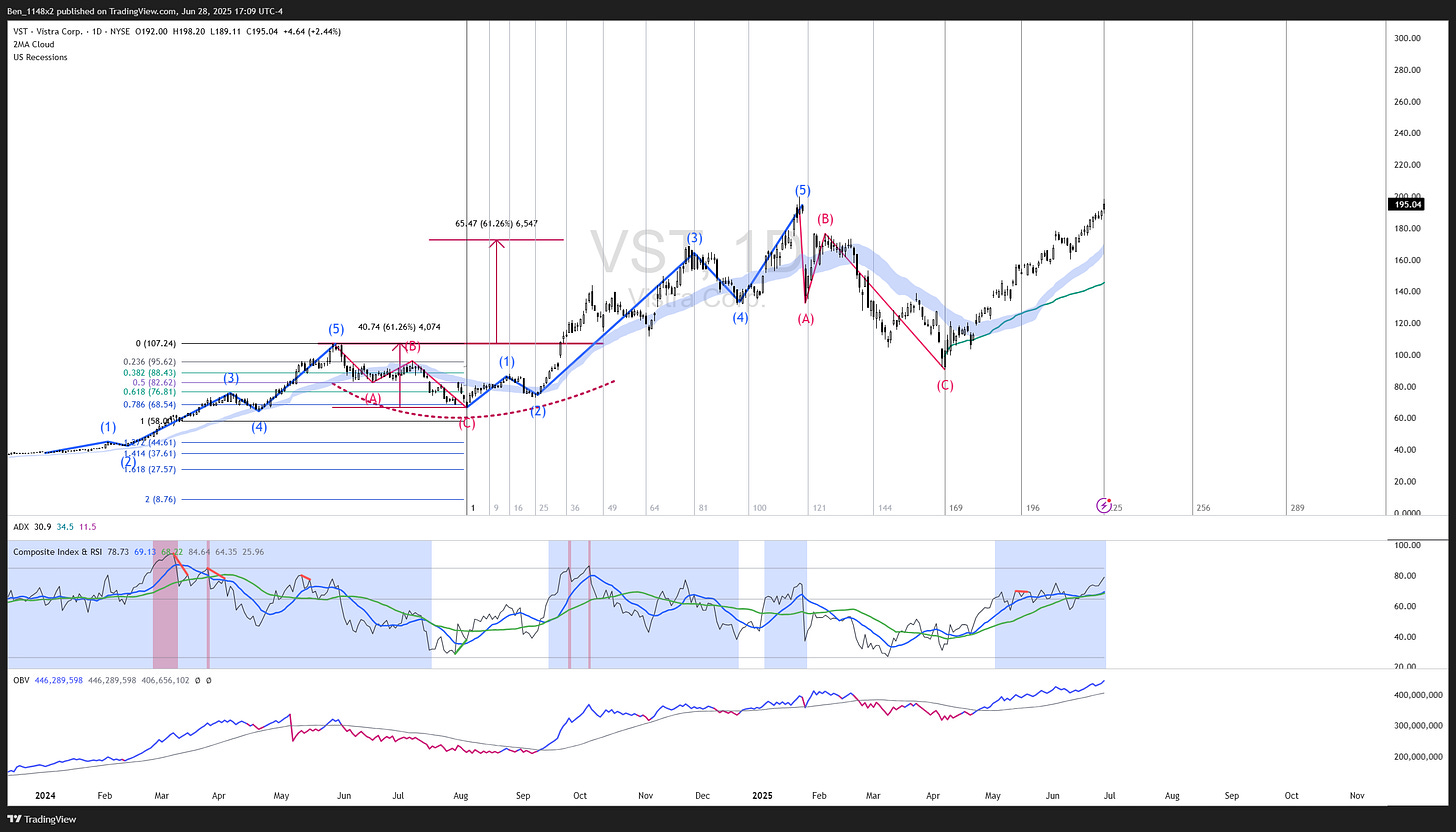Viewport: 1456px width, 832px height.
Task: Click the Fibonacci time zone number 256
Action: click(1203, 508)
